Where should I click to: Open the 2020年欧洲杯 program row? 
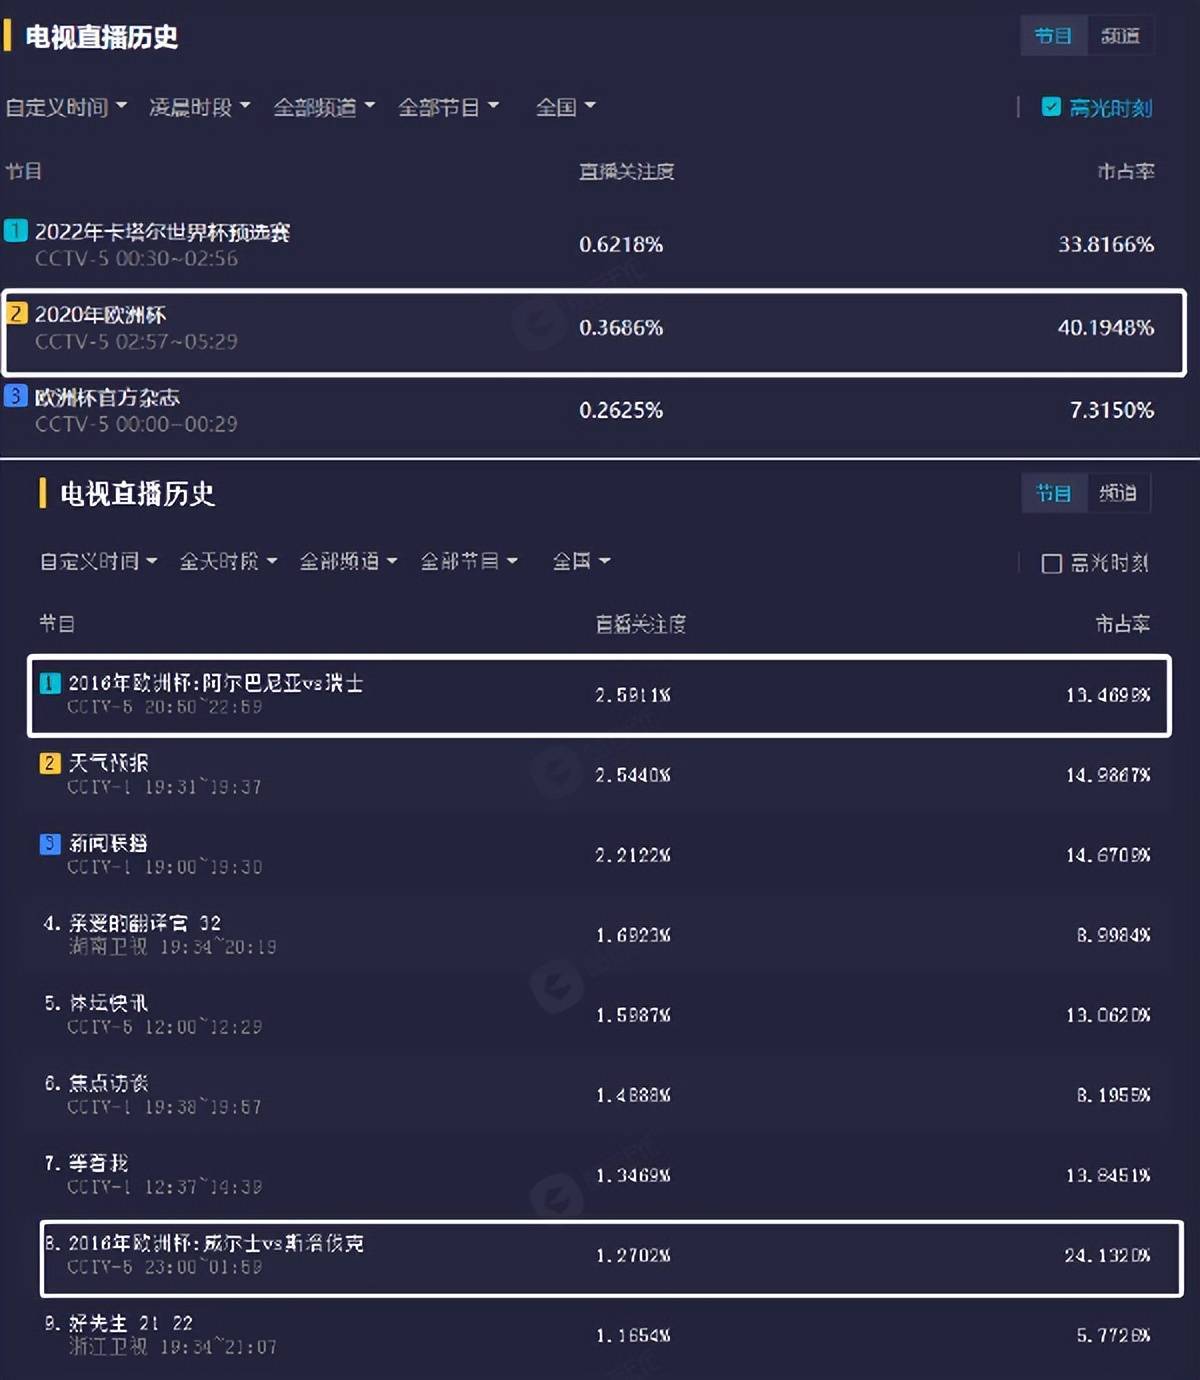click(594, 332)
